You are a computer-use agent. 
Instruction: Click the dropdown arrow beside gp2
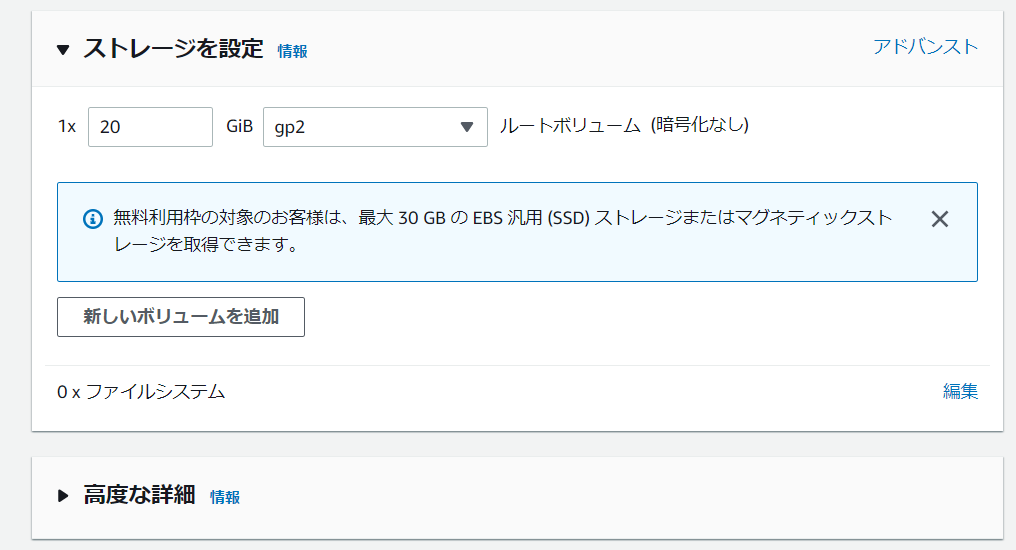coord(466,127)
